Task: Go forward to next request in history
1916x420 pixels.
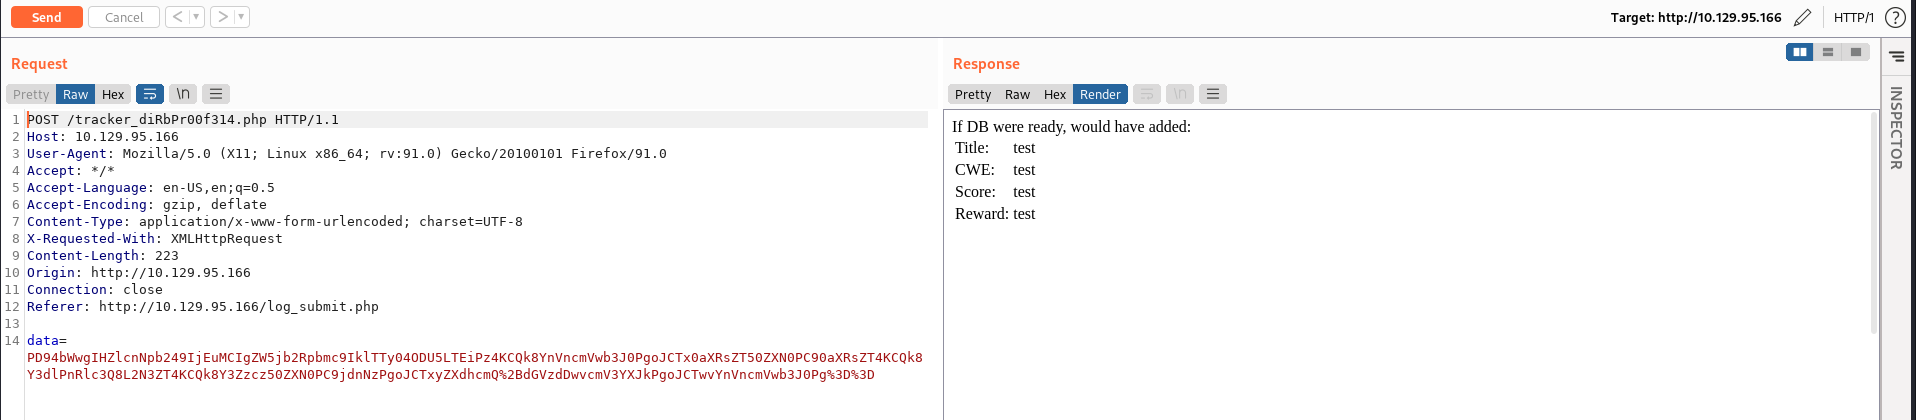Action: [x=222, y=17]
